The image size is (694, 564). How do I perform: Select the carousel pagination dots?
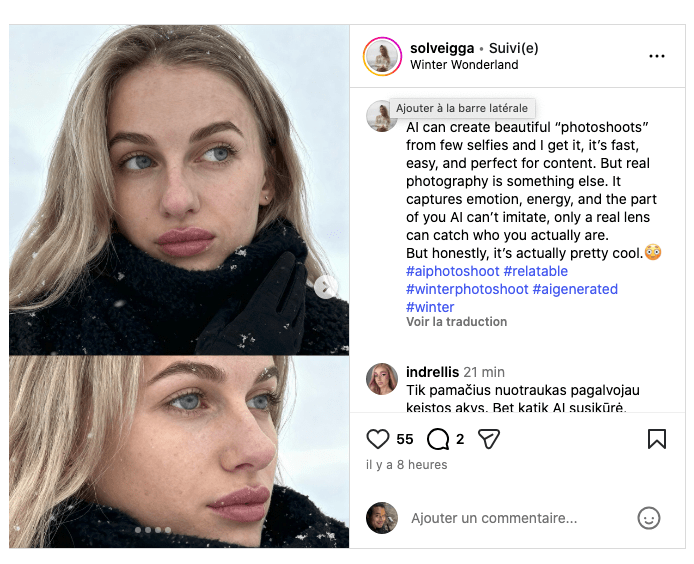(152, 530)
